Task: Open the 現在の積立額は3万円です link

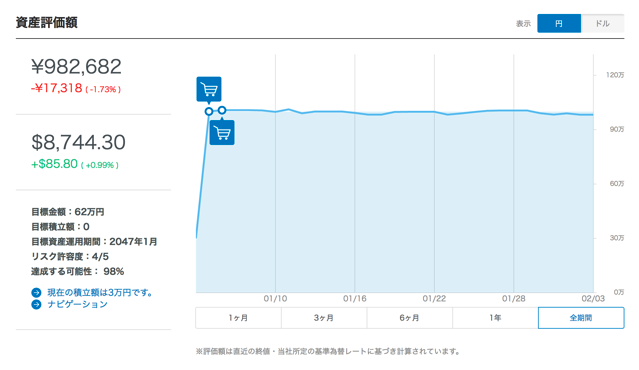Action: (100, 293)
